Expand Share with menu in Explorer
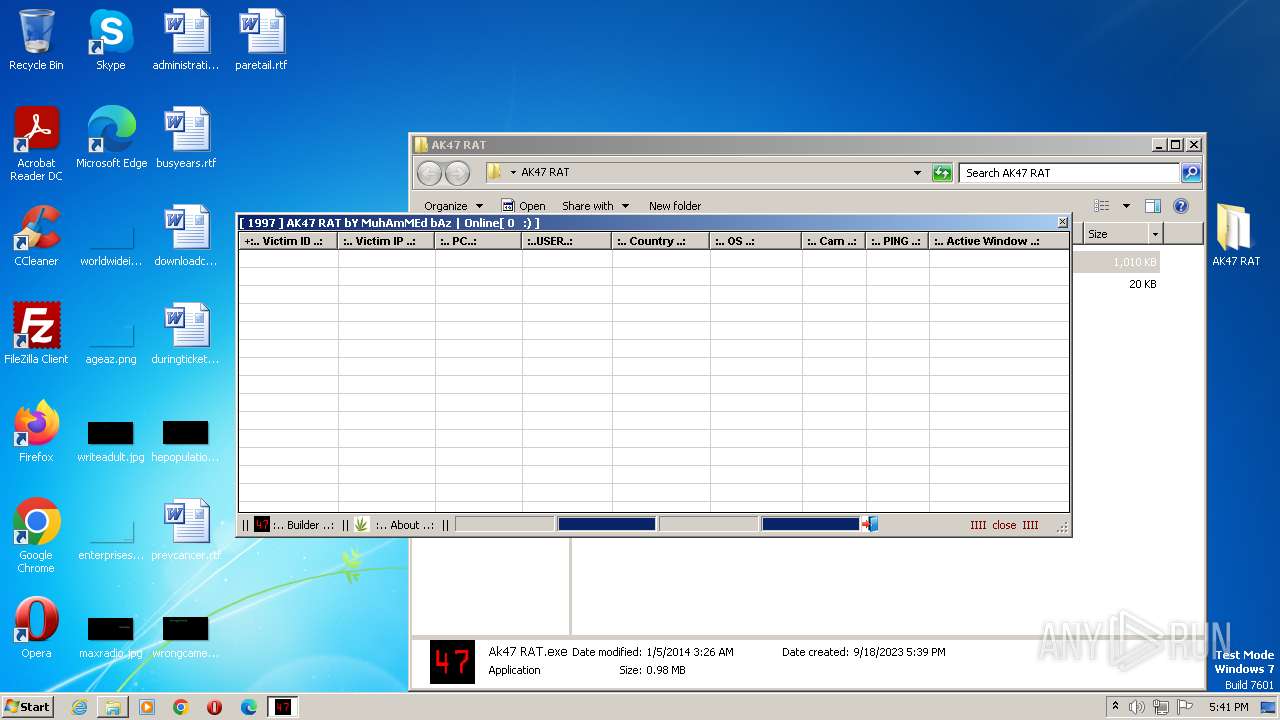 click(595, 206)
